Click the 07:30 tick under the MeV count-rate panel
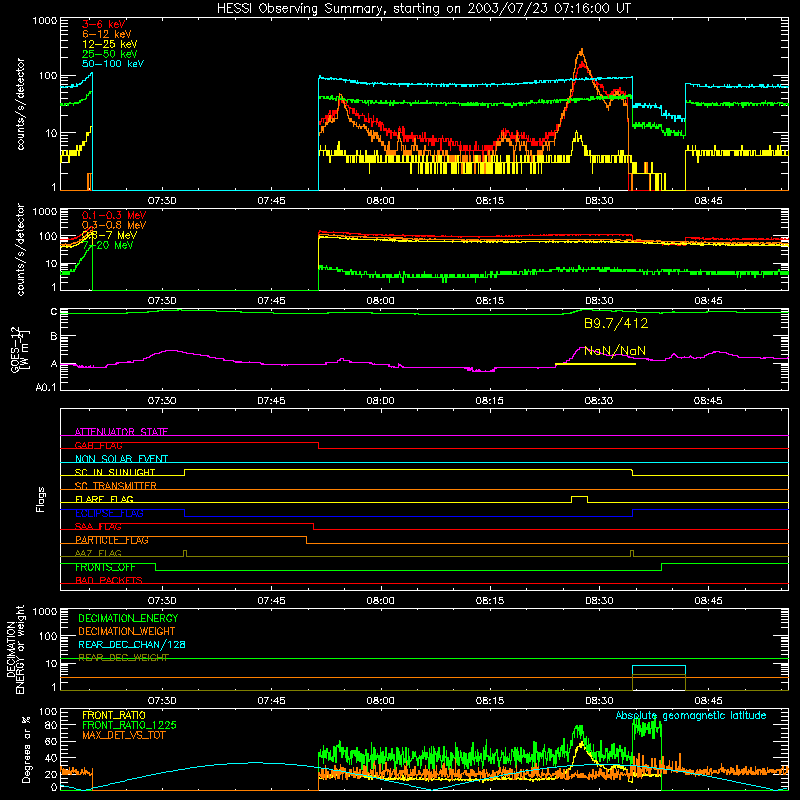Image resolution: width=800 pixels, height=800 pixels. point(162,301)
